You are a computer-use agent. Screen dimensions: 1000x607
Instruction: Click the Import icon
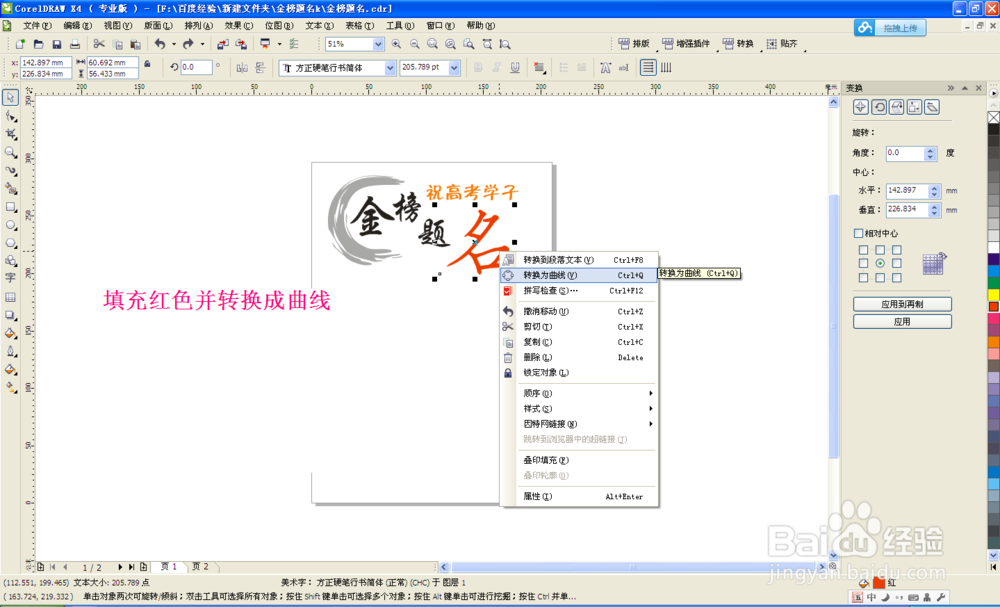(x=223, y=44)
